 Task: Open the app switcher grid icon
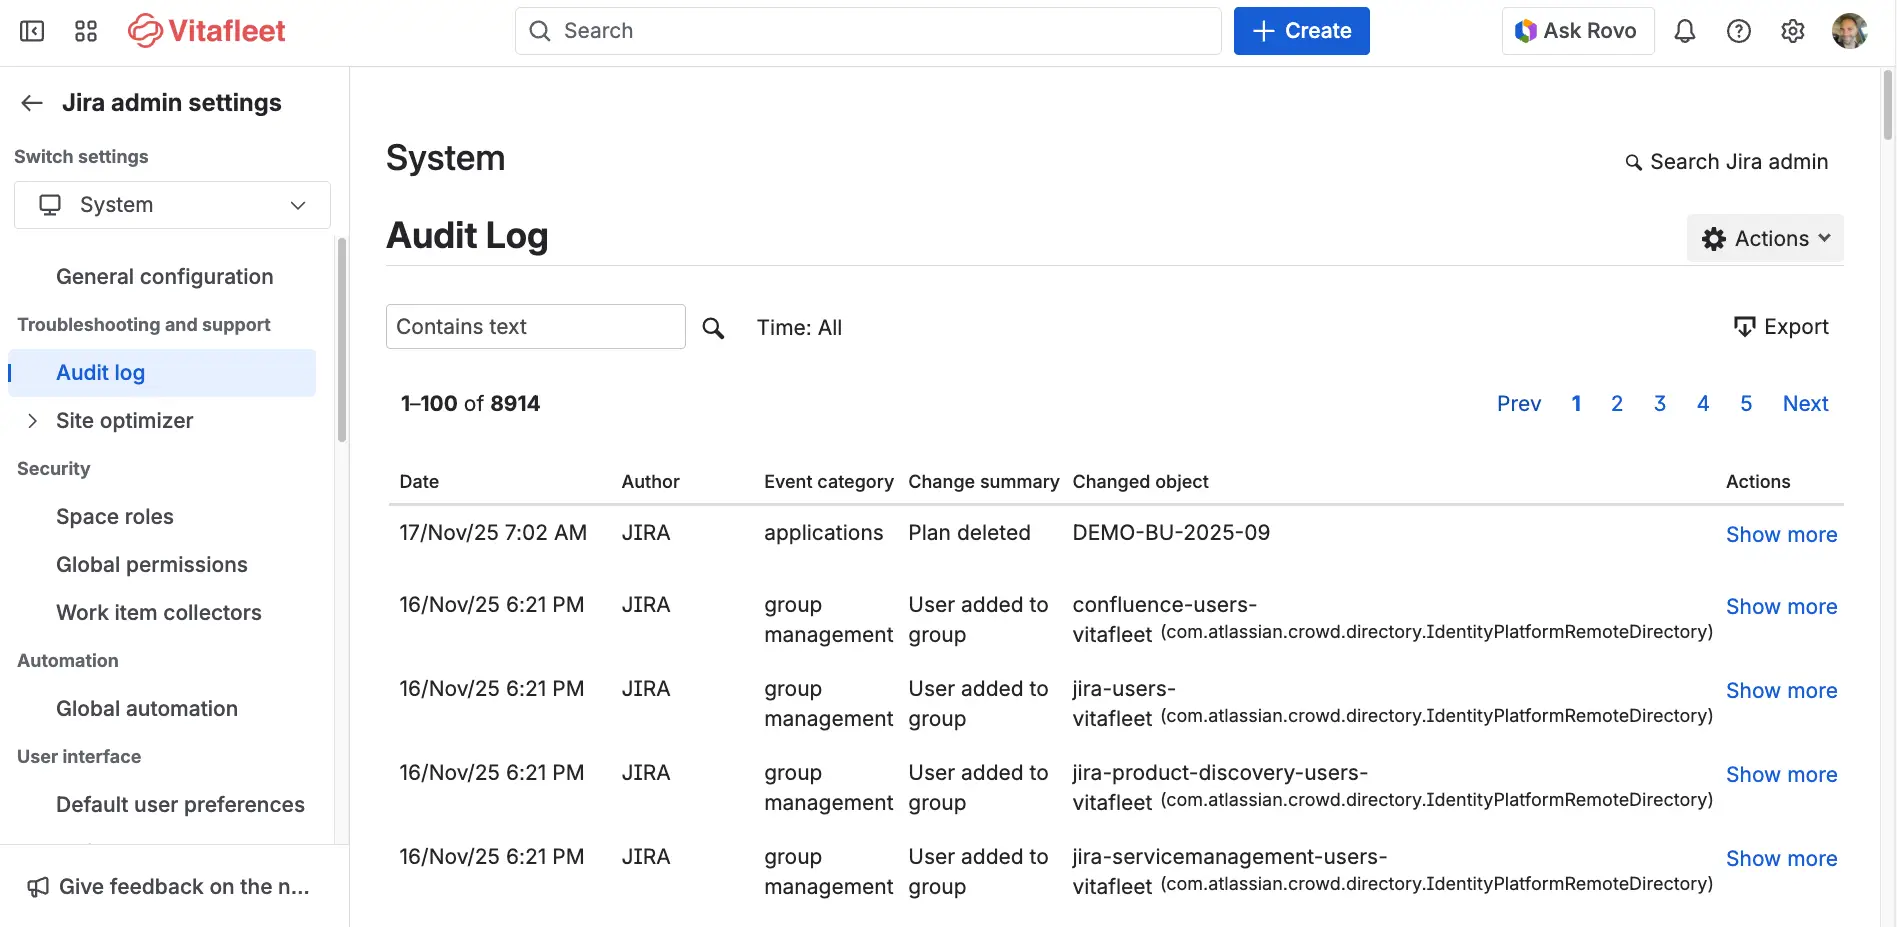[x=86, y=31]
